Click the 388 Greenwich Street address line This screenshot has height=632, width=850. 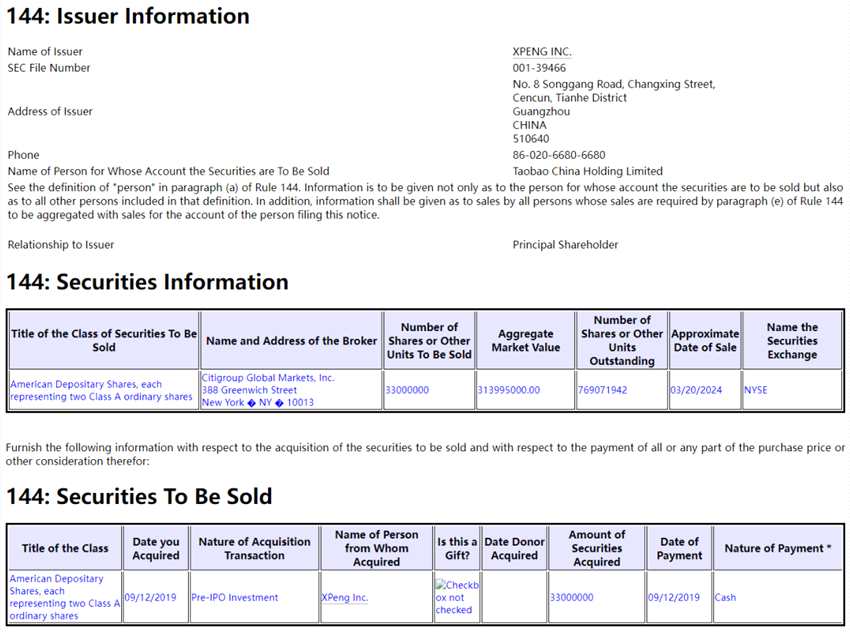coord(249,390)
